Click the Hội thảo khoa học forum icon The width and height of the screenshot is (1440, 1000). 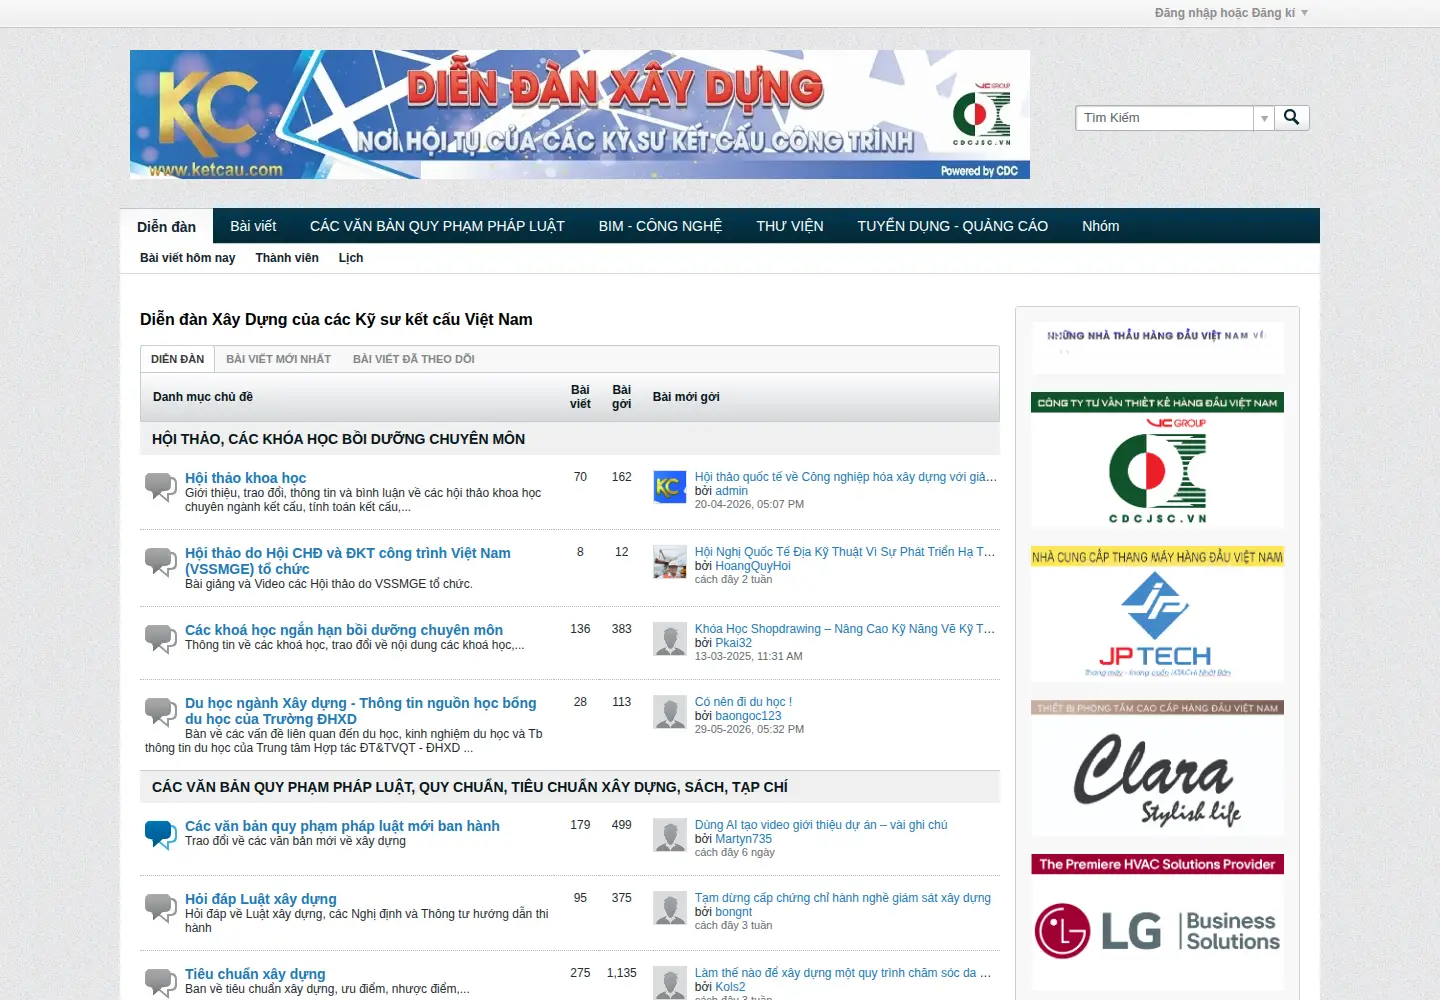[x=160, y=487]
